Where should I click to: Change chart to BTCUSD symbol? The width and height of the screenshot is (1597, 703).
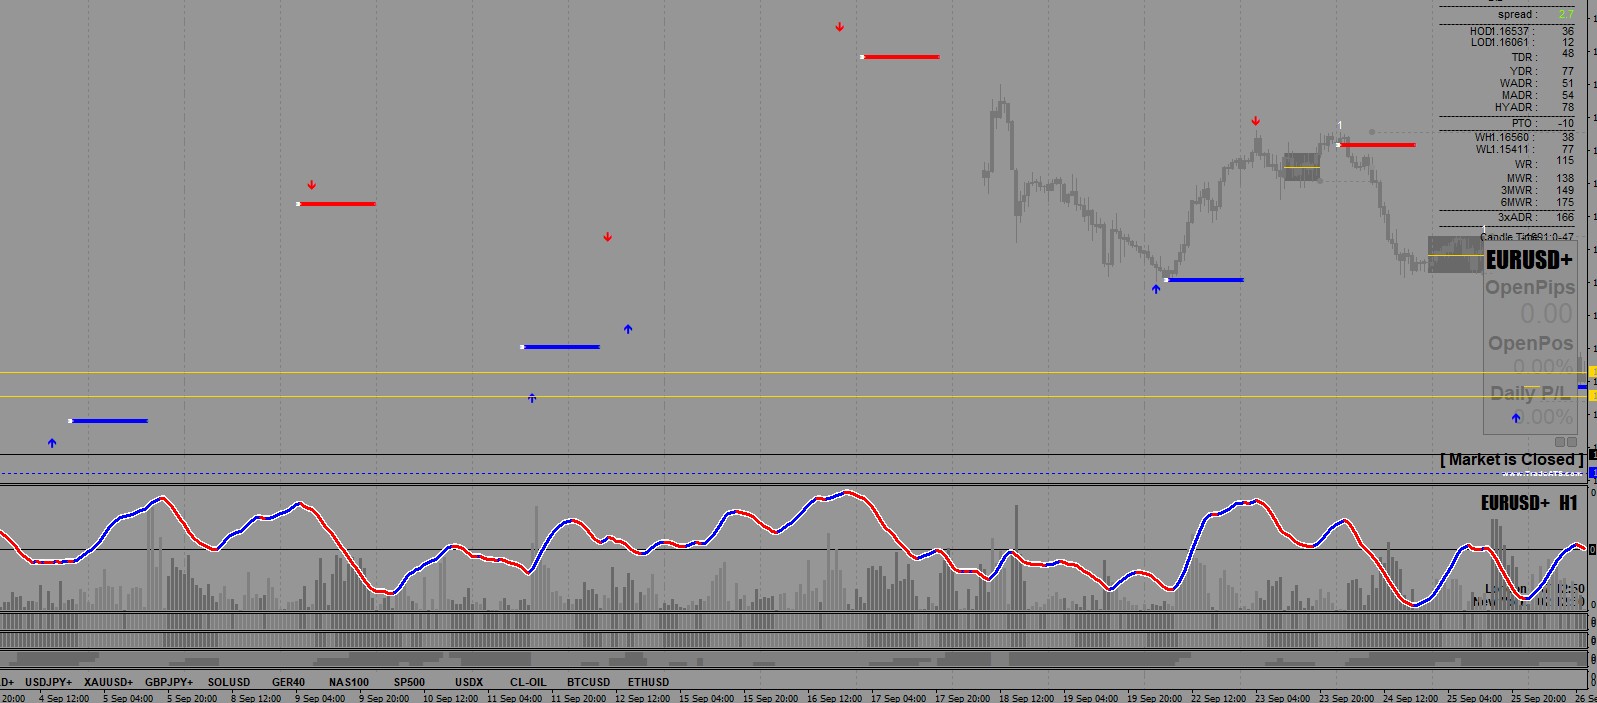(x=588, y=682)
